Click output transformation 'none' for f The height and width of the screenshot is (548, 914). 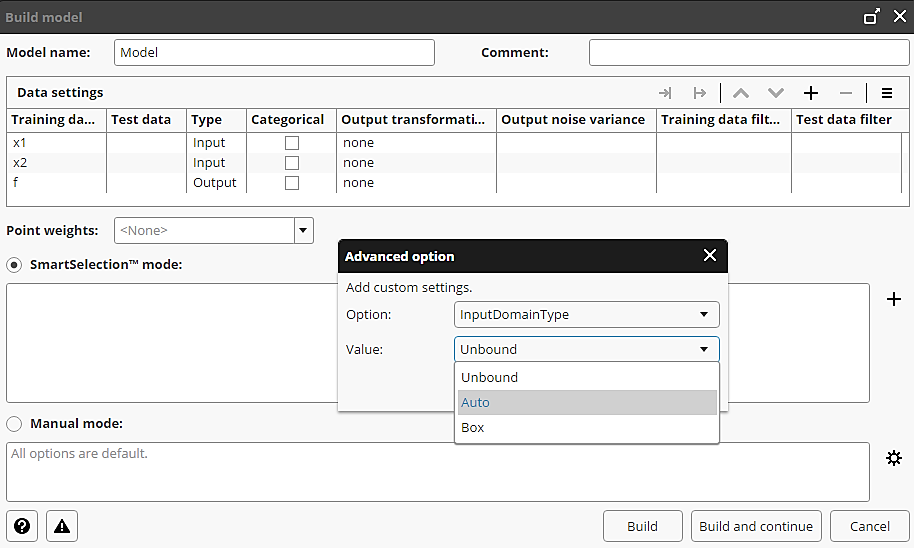tap(416, 182)
